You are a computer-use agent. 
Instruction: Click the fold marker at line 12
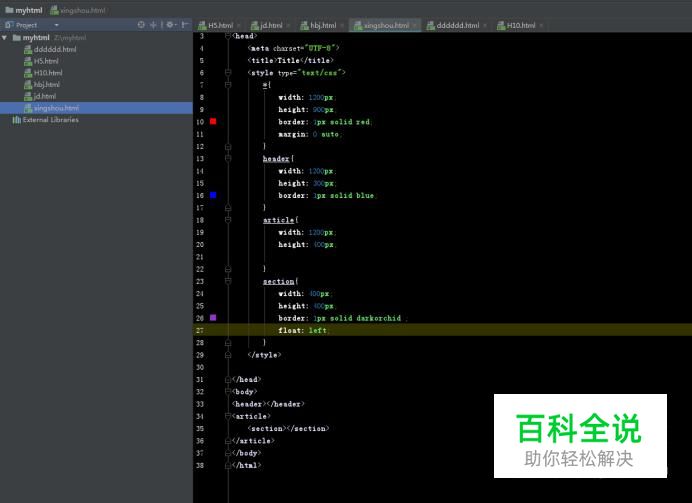[x=228, y=146]
